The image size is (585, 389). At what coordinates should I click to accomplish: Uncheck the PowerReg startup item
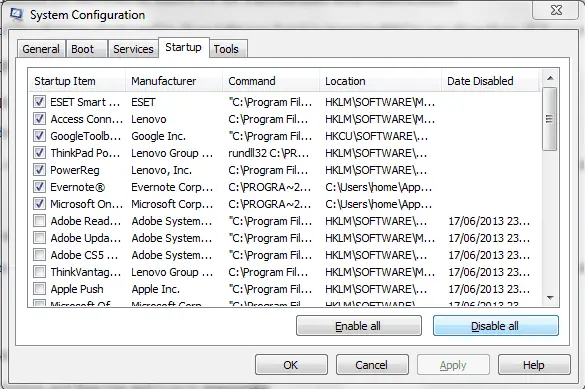(39, 170)
